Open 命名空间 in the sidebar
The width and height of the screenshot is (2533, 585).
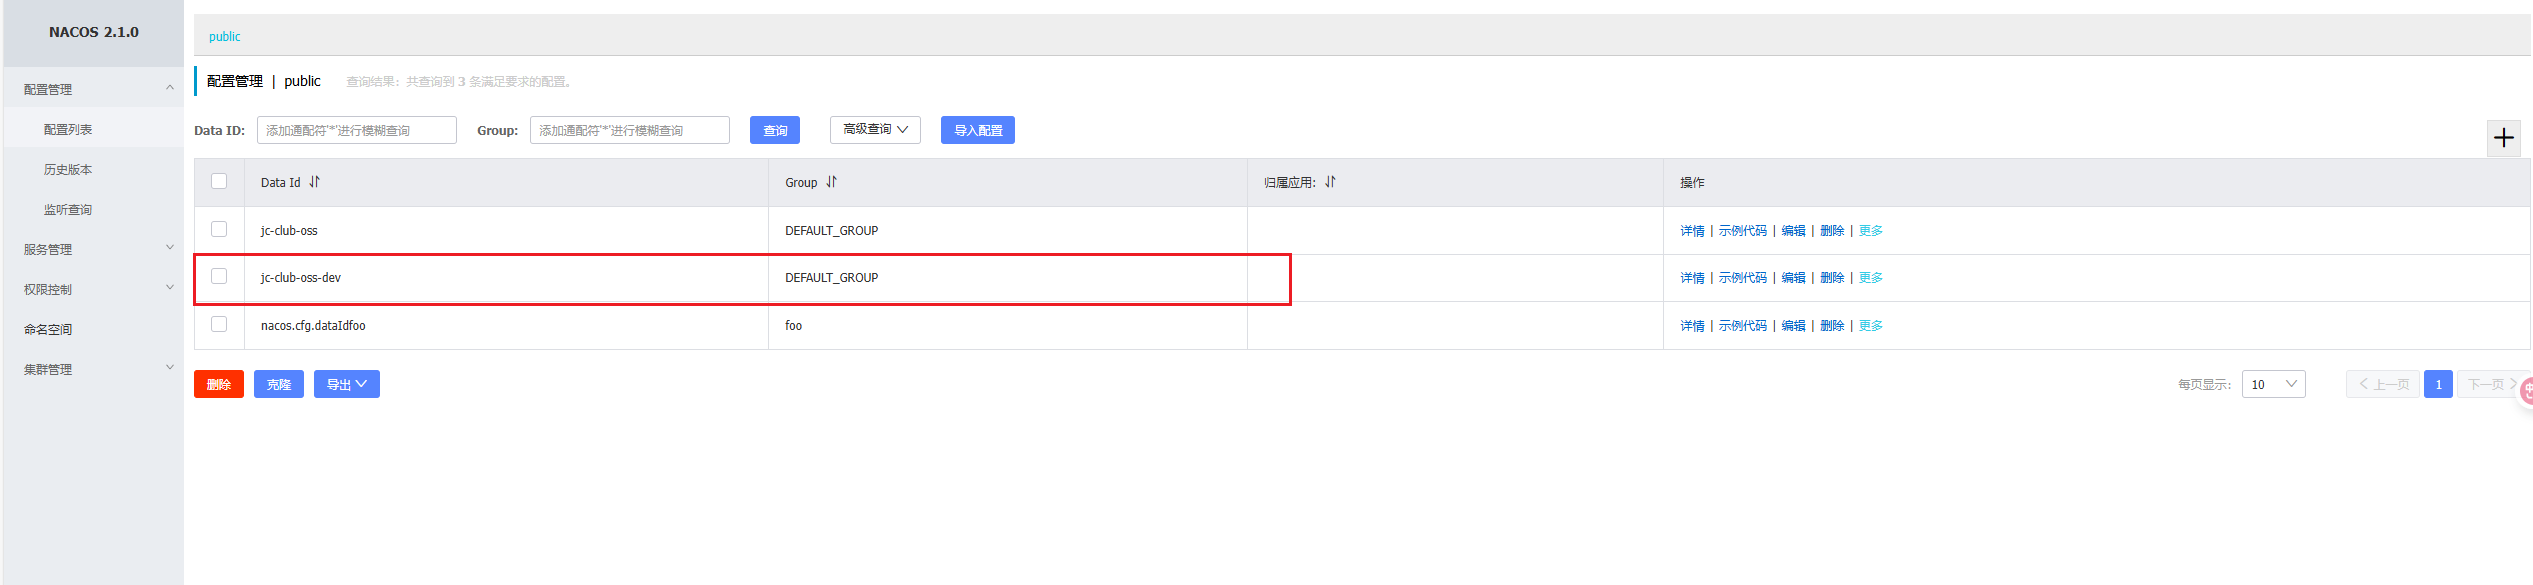point(48,329)
